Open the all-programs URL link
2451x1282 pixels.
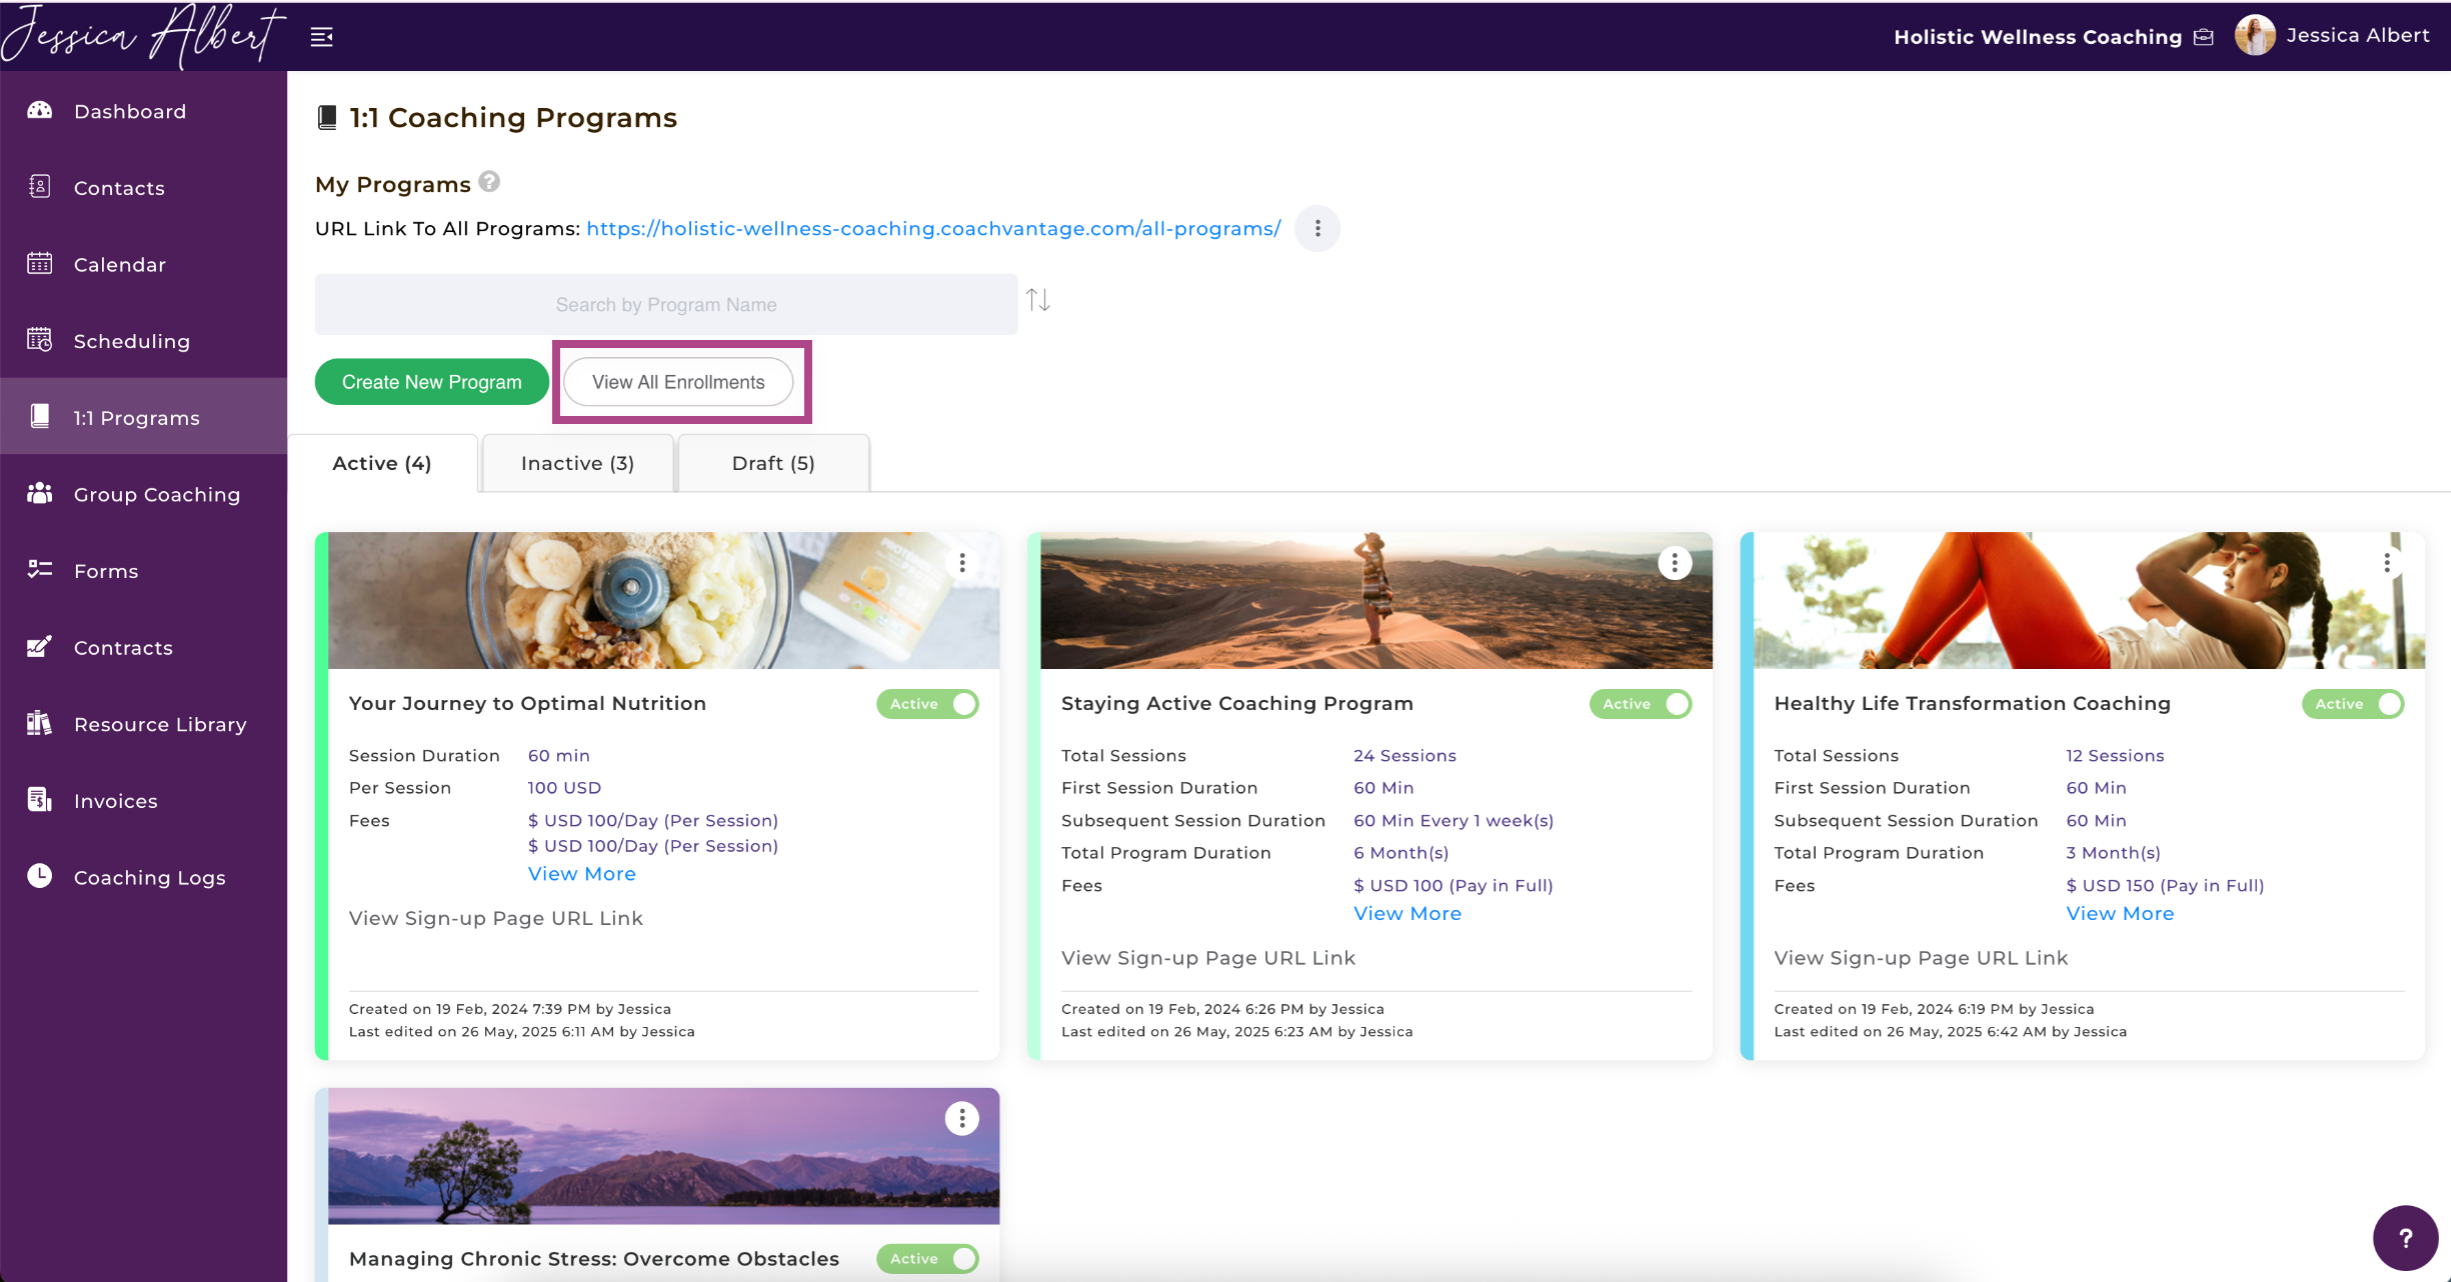[933, 229]
